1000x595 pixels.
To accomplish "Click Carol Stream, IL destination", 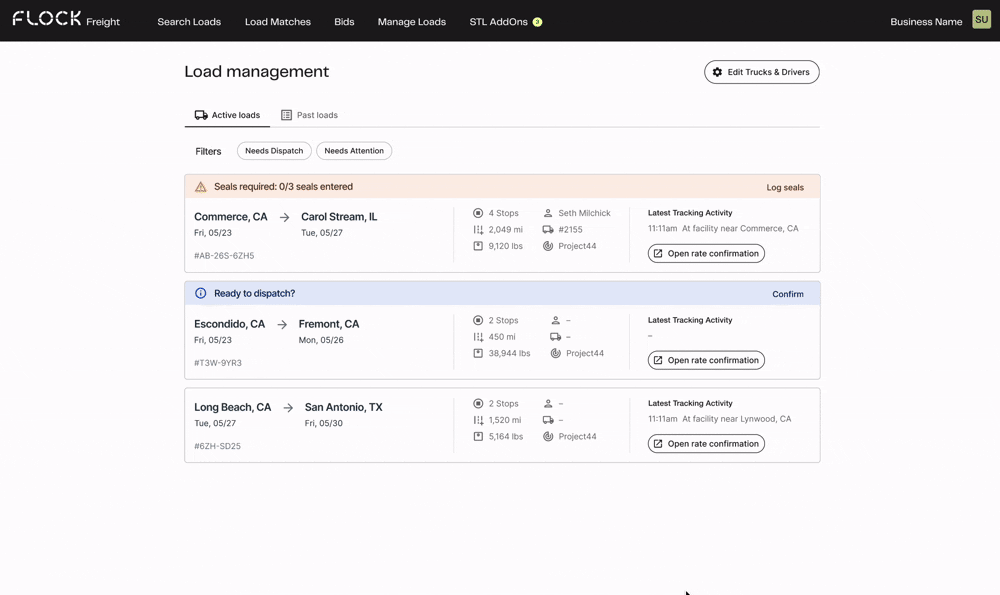I will coord(339,217).
